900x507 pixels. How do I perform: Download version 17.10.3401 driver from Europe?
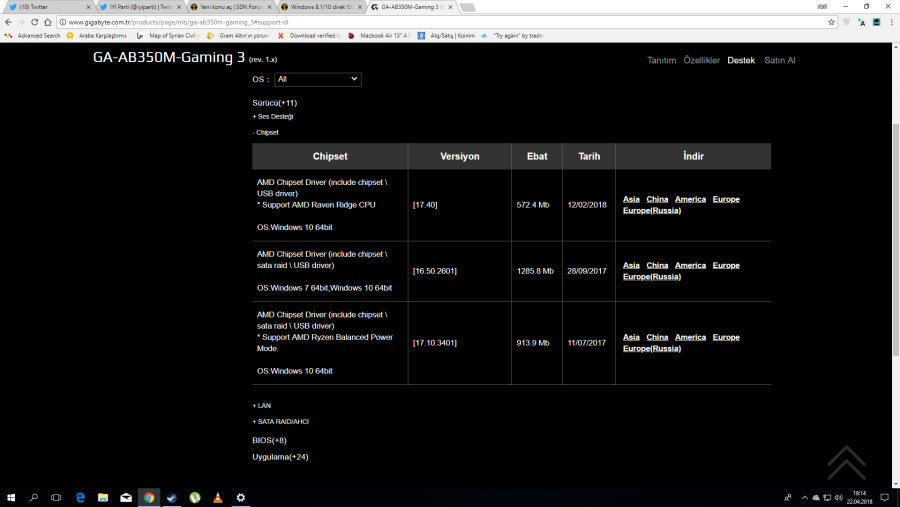pyautogui.click(x=726, y=337)
